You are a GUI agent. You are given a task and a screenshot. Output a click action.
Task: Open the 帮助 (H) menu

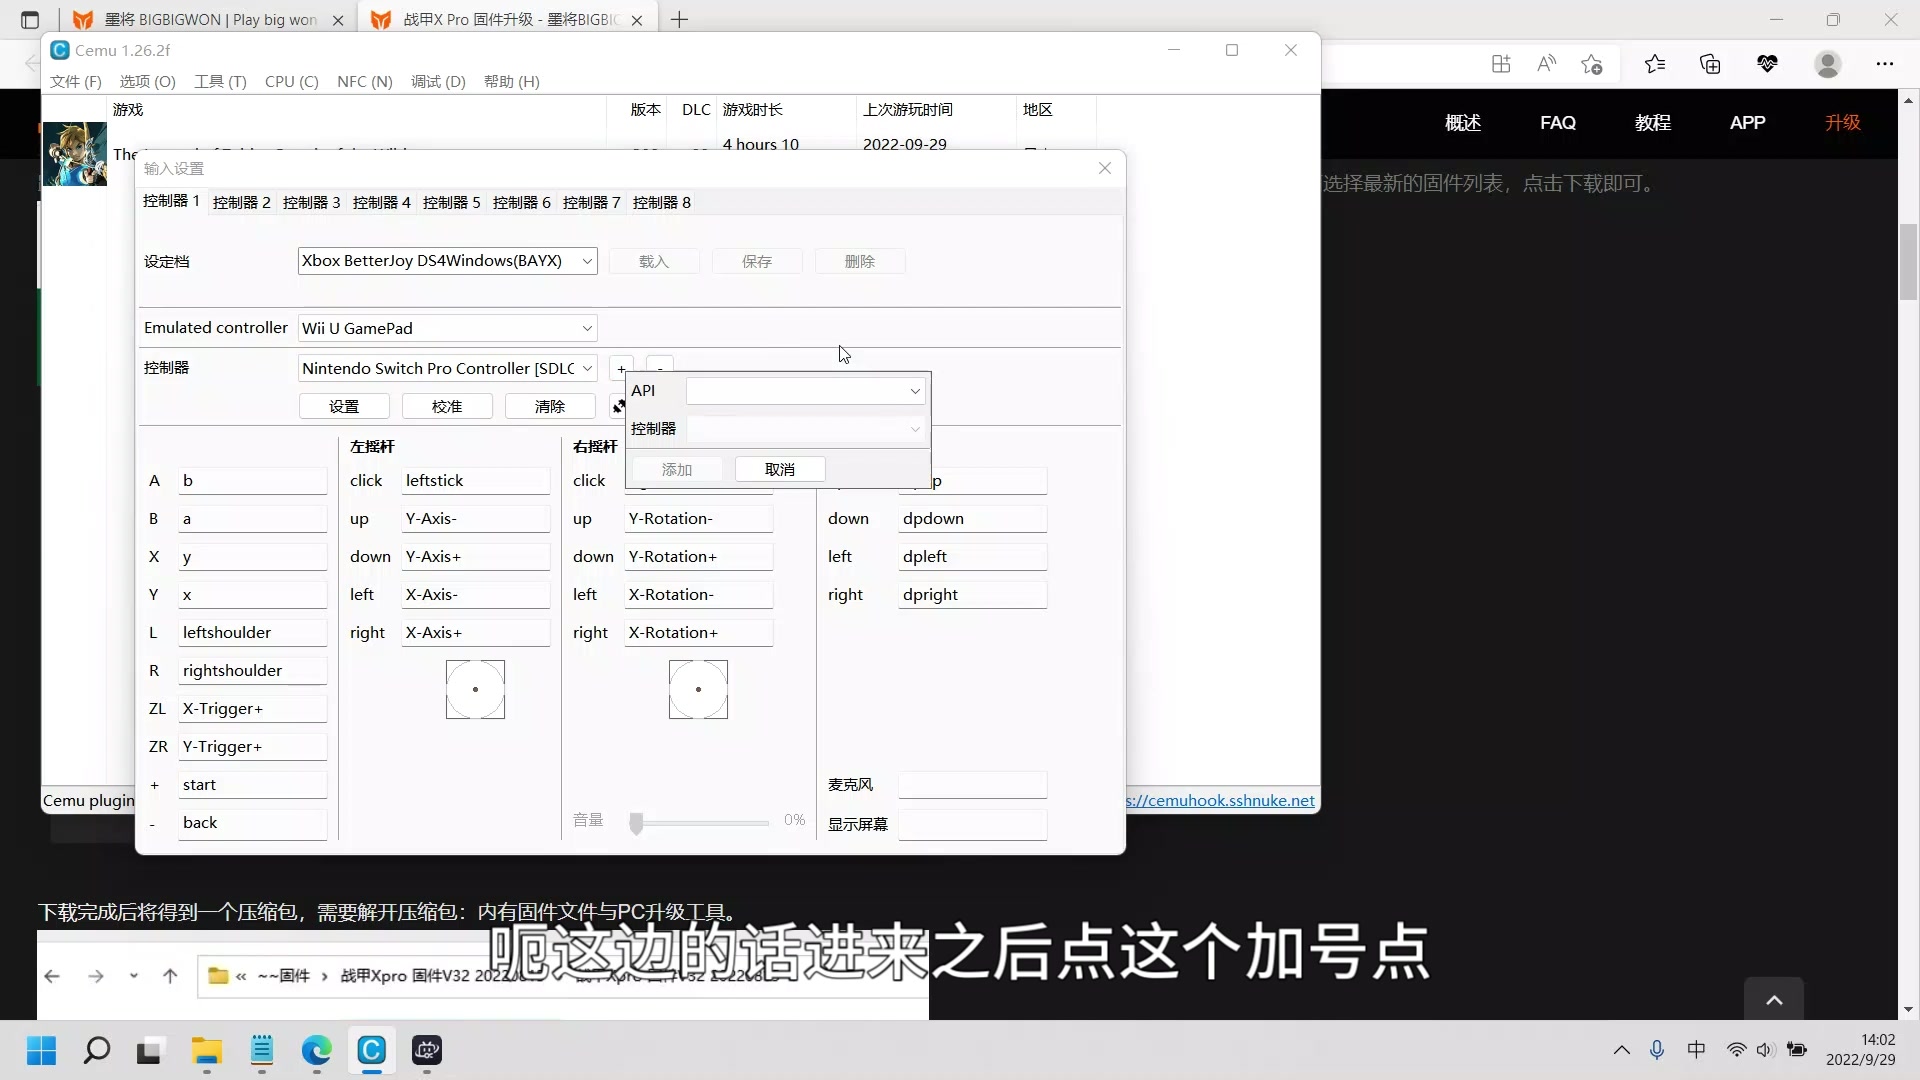(x=511, y=81)
